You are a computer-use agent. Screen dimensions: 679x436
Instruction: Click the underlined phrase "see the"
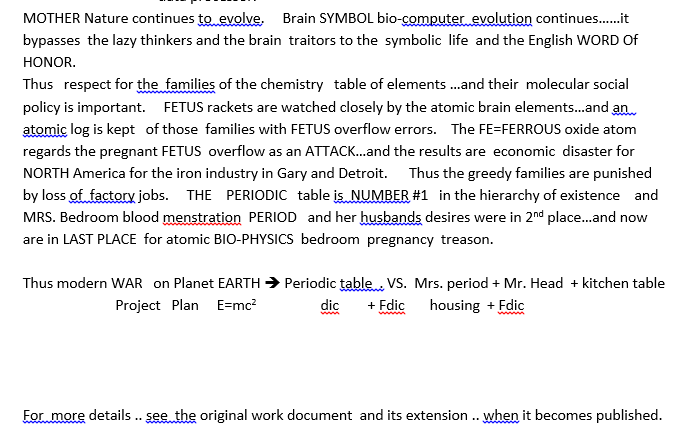click(171, 415)
